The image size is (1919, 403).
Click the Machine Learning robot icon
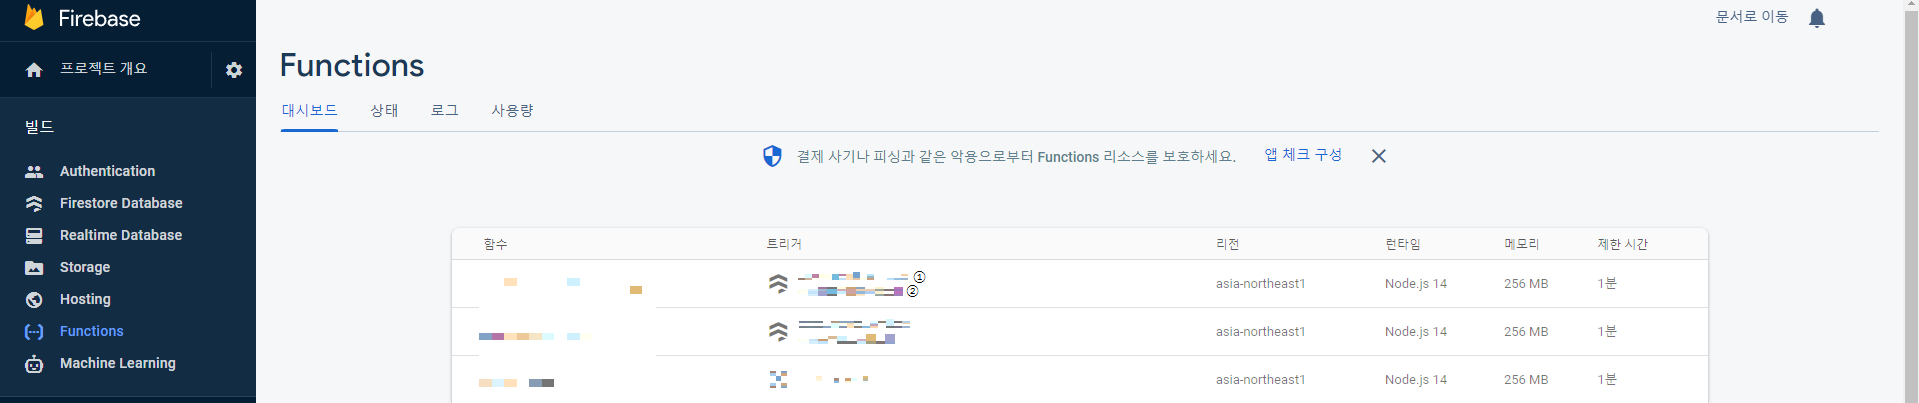tap(34, 363)
